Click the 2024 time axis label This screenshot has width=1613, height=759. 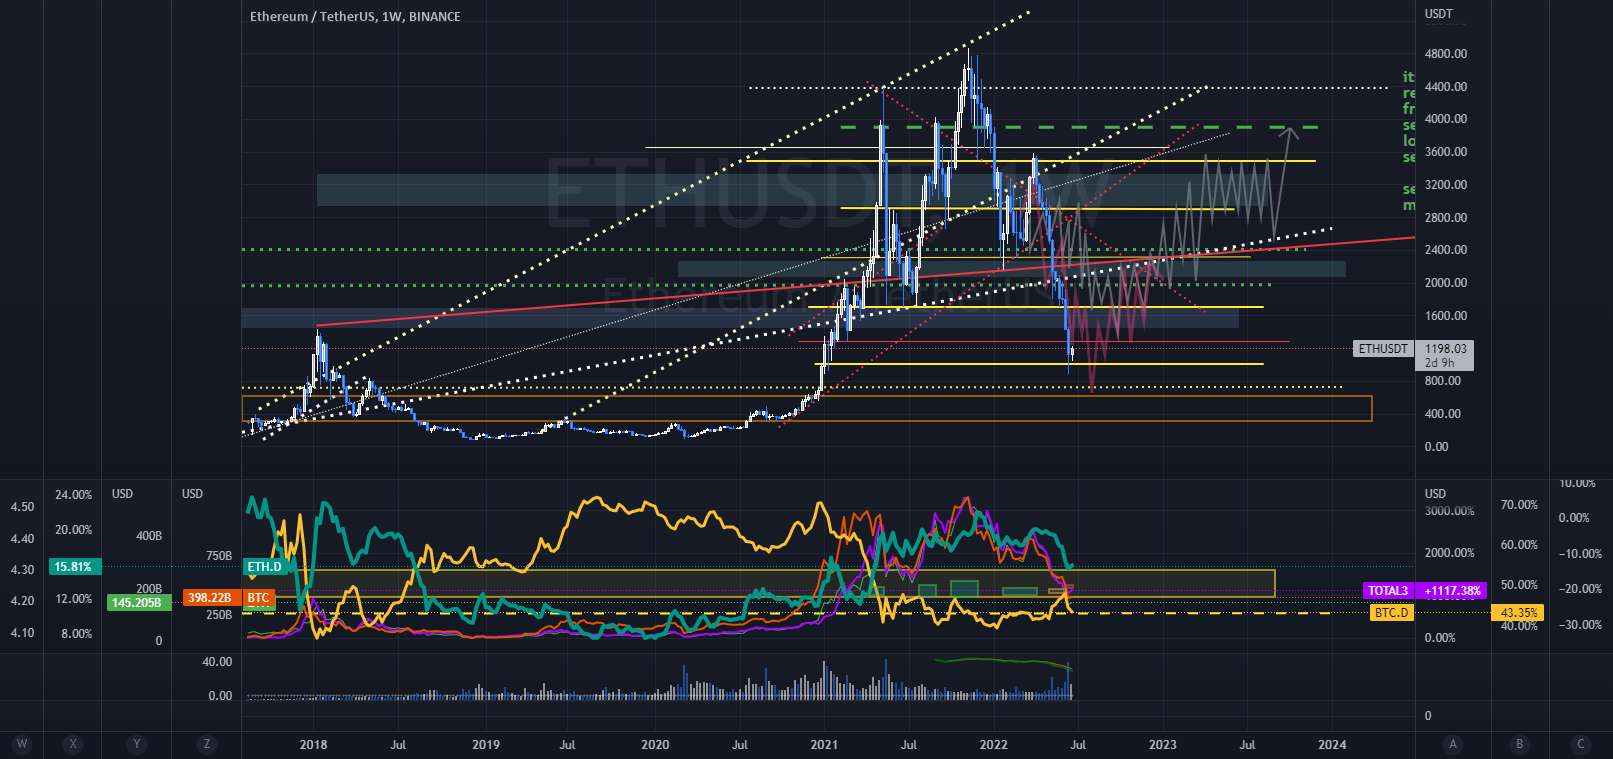point(1332,744)
